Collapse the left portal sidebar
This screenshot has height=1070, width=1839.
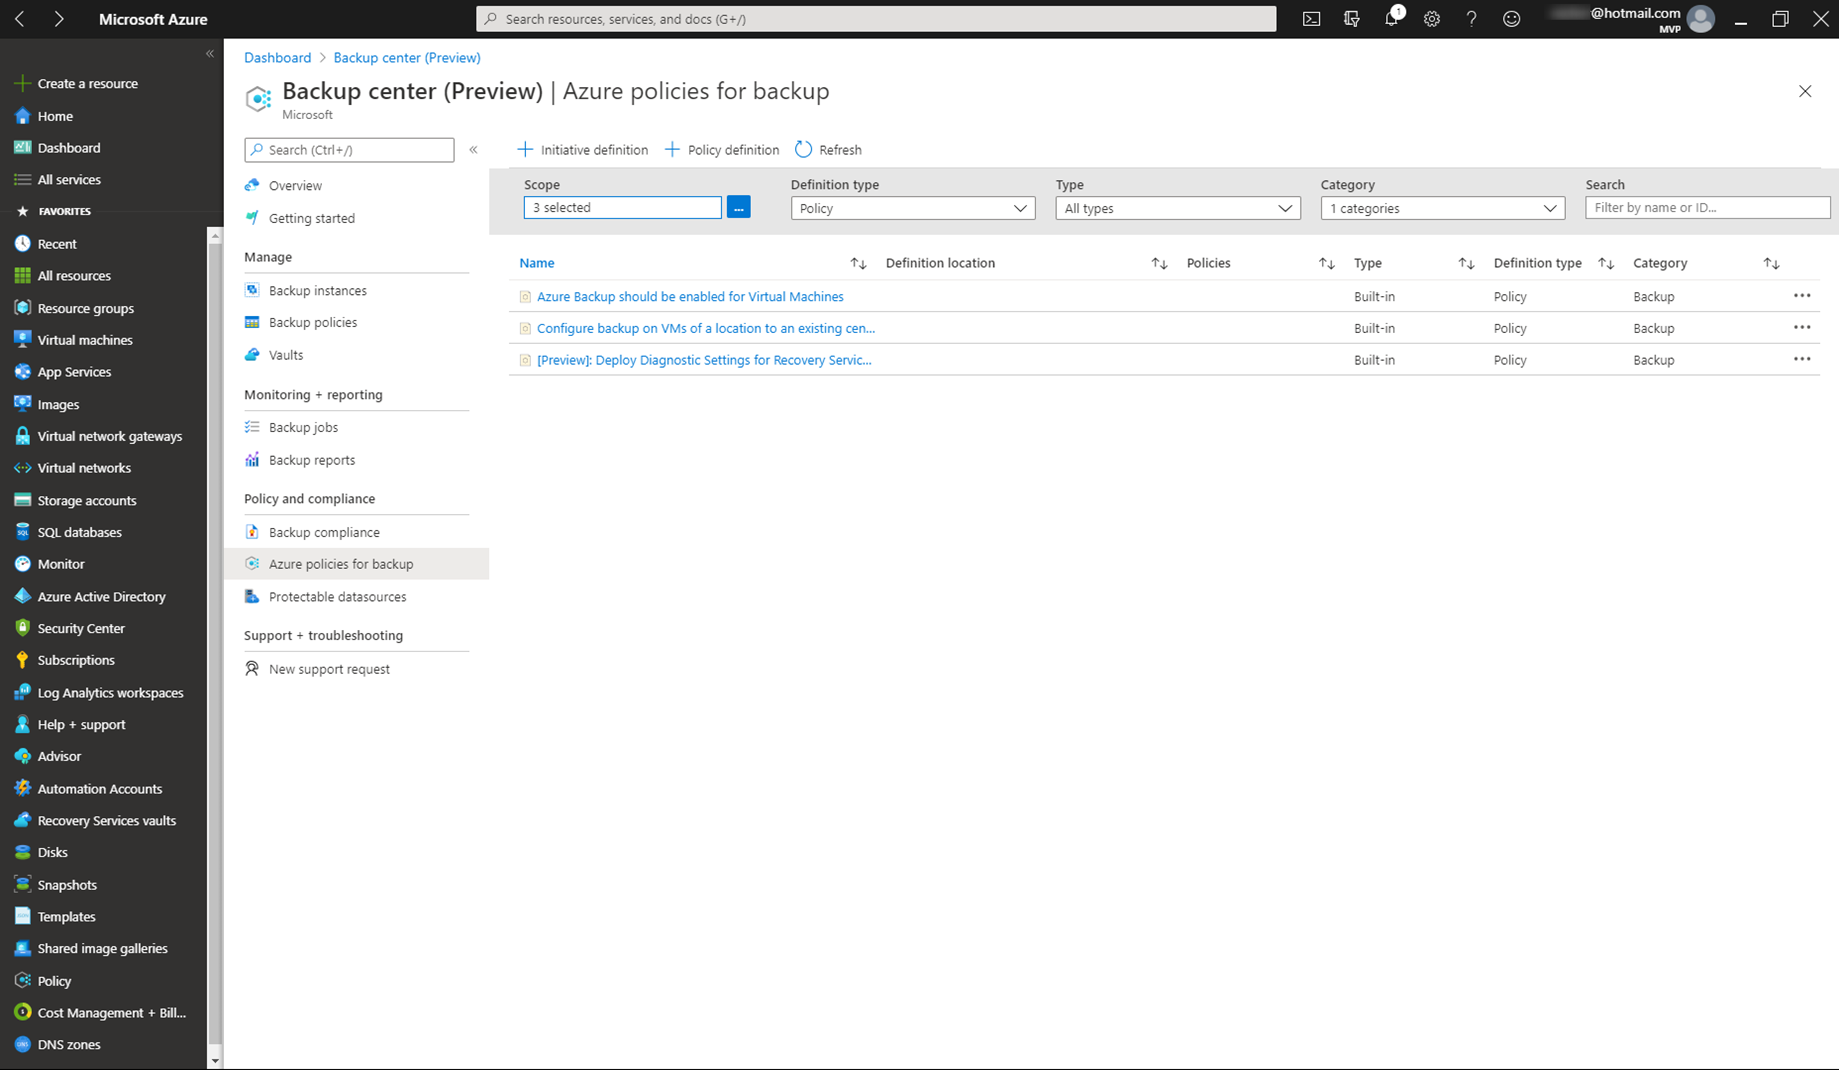point(210,54)
